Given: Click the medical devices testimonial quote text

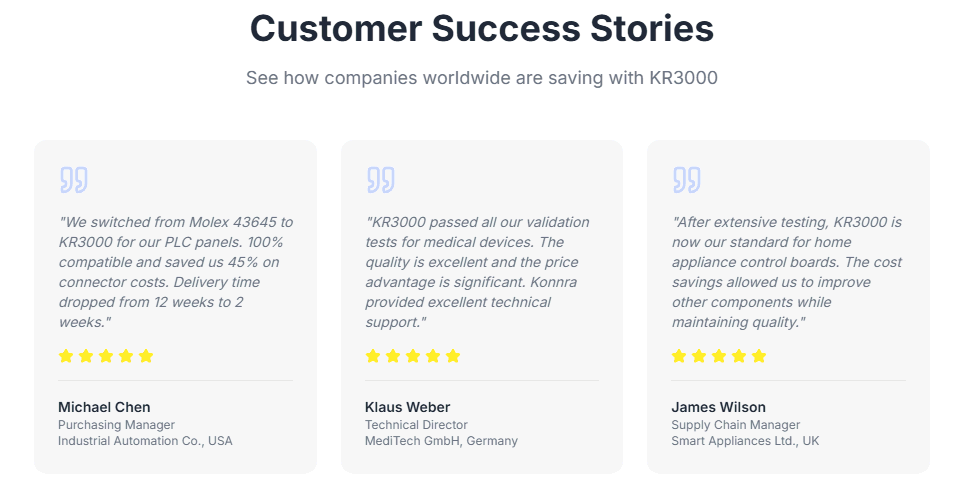Looking at the screenshot, I should [478, 272].
